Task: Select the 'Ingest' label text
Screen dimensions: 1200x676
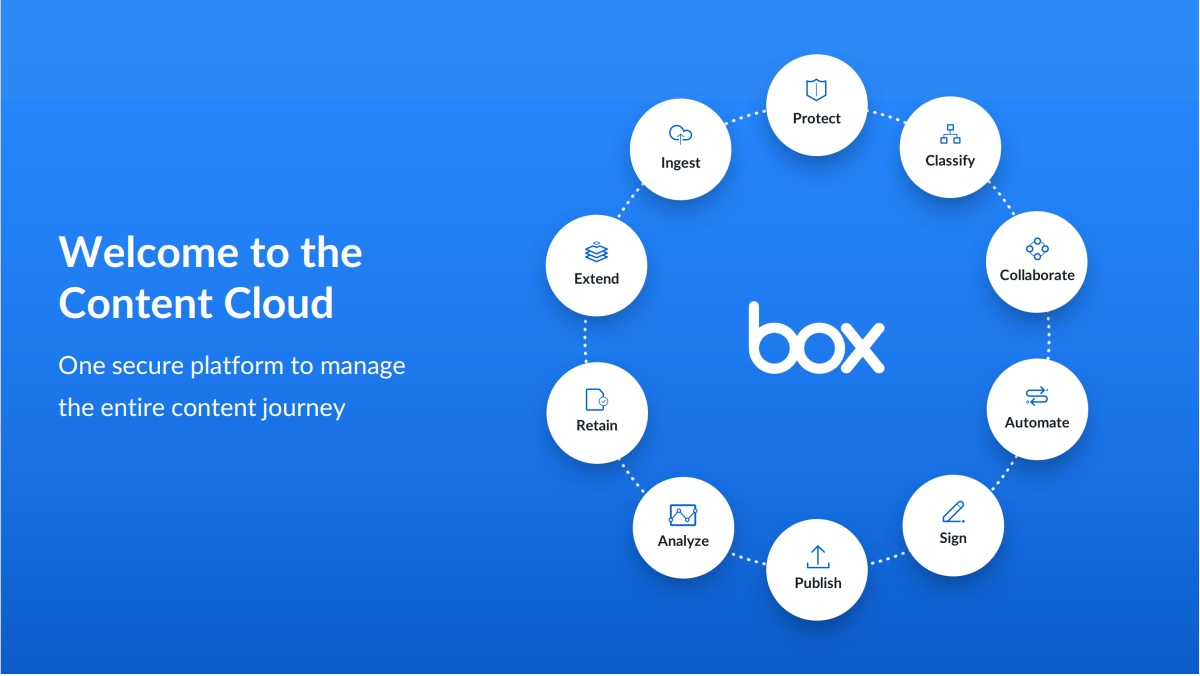Action: 680,163
